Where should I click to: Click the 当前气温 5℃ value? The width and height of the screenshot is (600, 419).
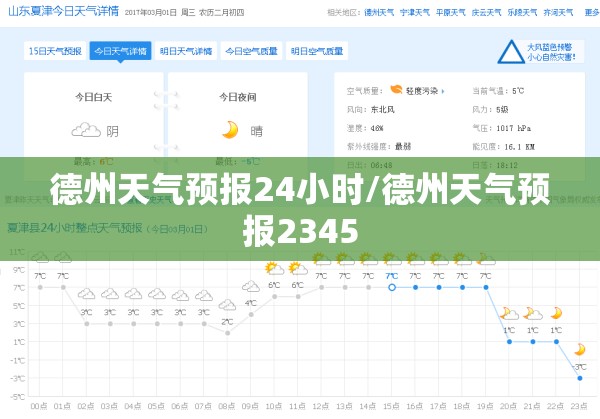coord(518,91)
